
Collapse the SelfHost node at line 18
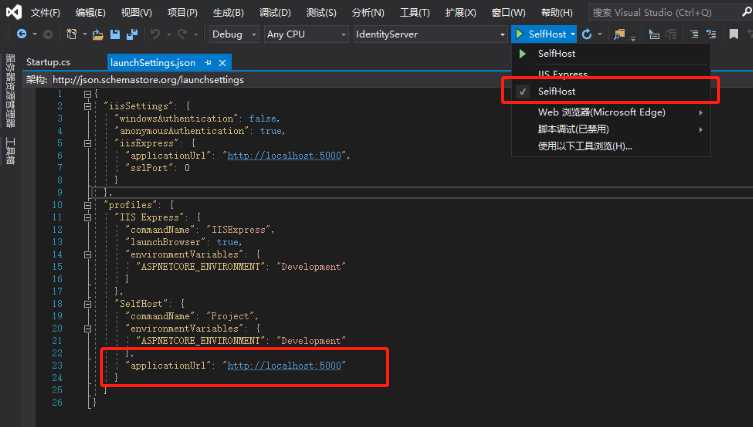click(x=87, y=304)
